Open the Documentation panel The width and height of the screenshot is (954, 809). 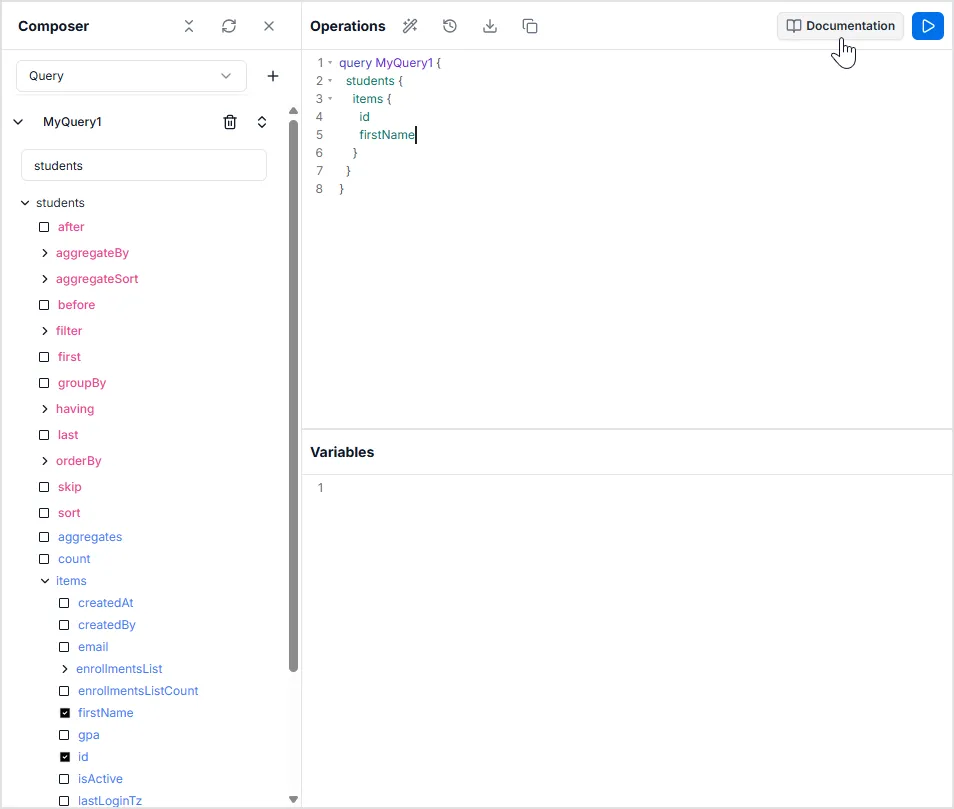click(840, 26)
